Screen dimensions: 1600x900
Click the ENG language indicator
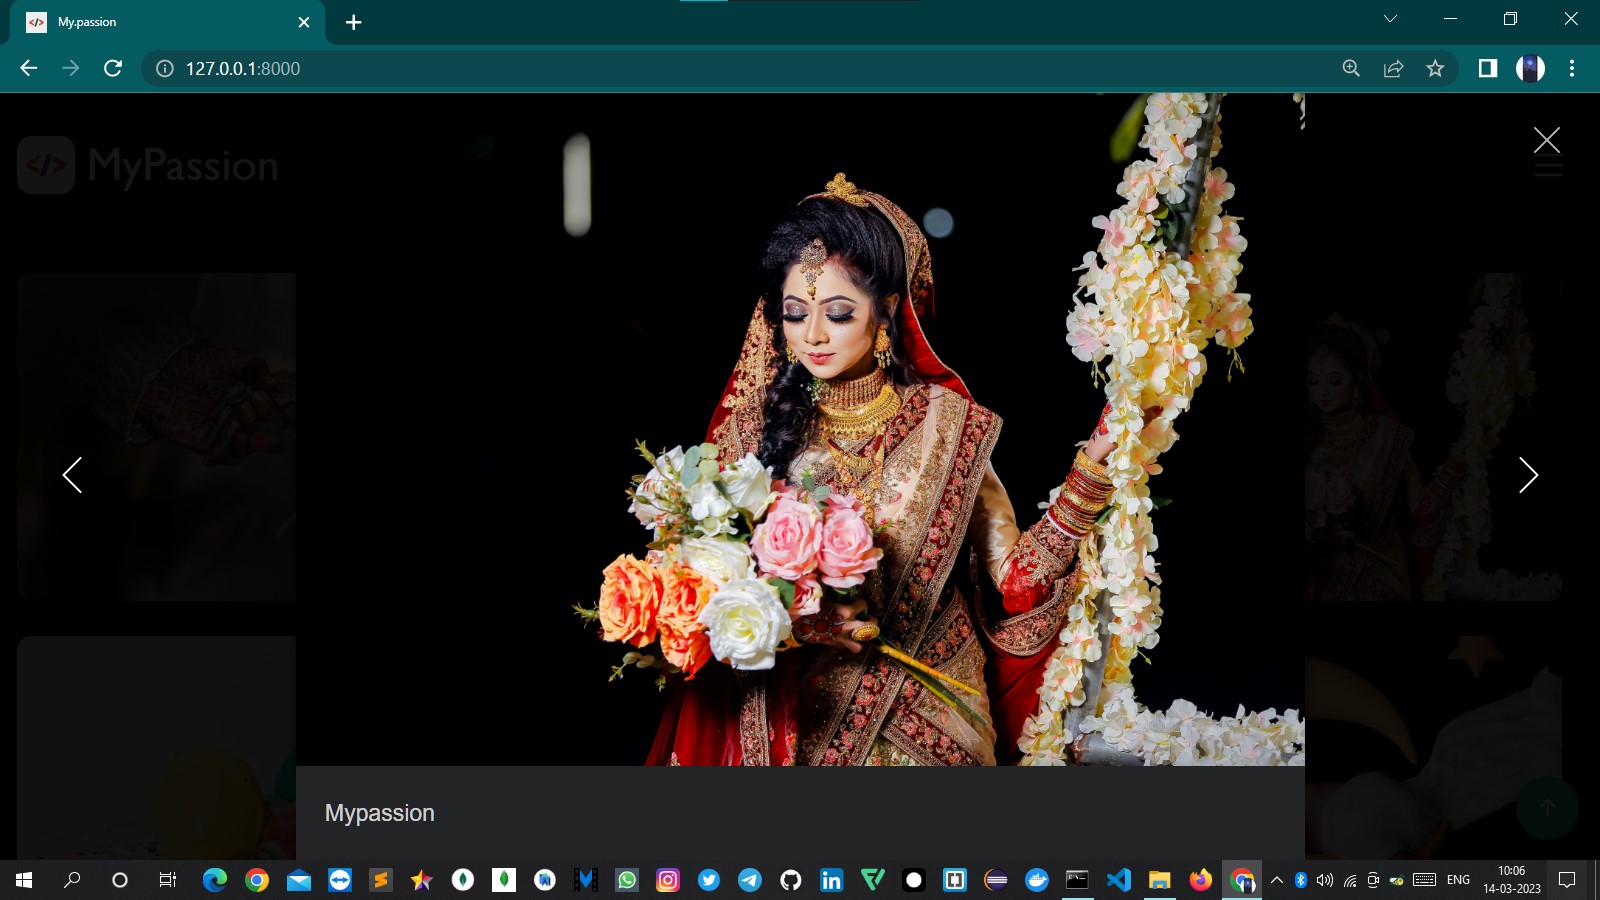(1459, 880)
